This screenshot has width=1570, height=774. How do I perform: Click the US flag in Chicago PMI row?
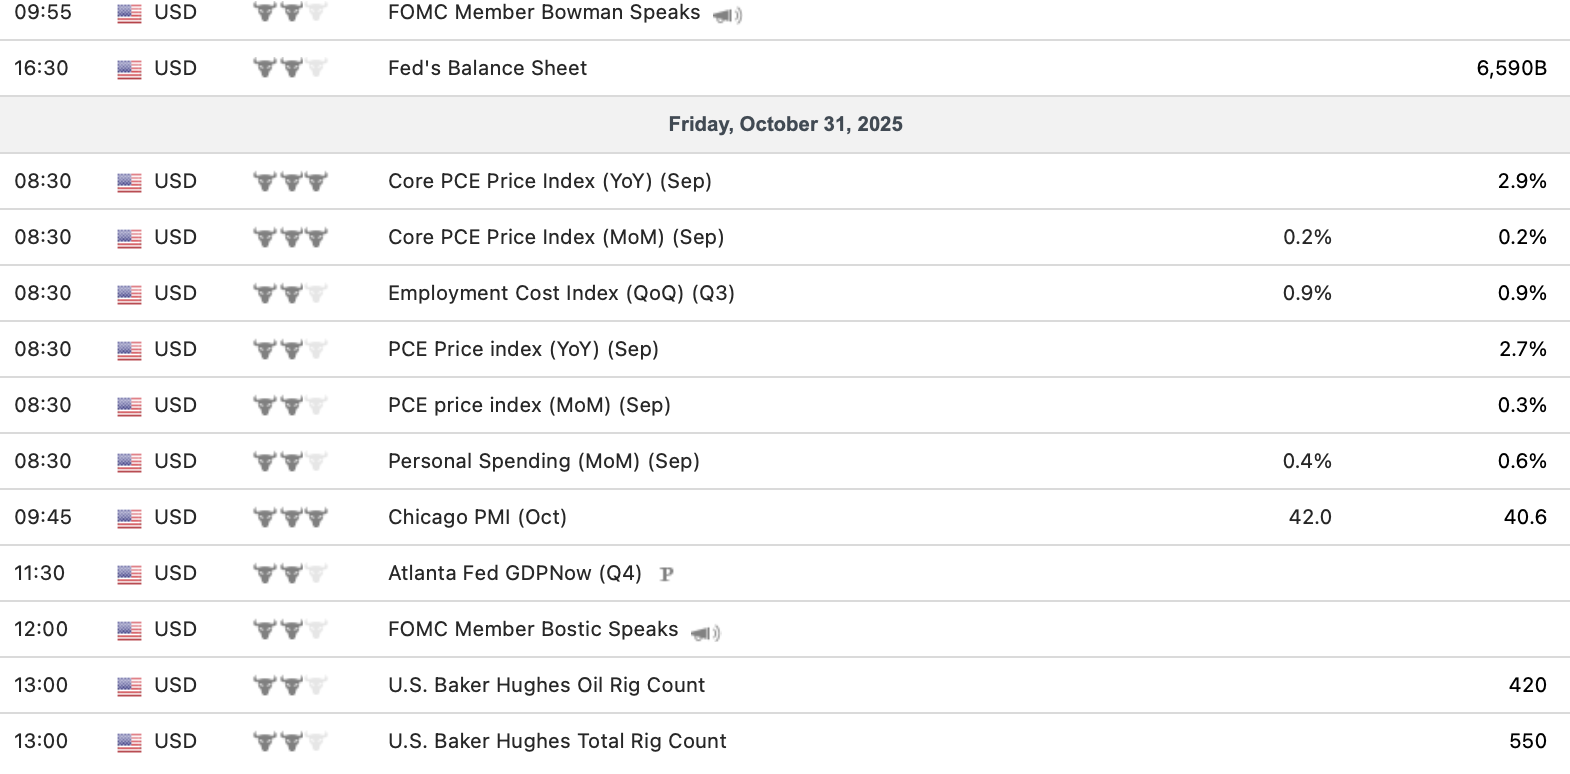pos(129,518)
